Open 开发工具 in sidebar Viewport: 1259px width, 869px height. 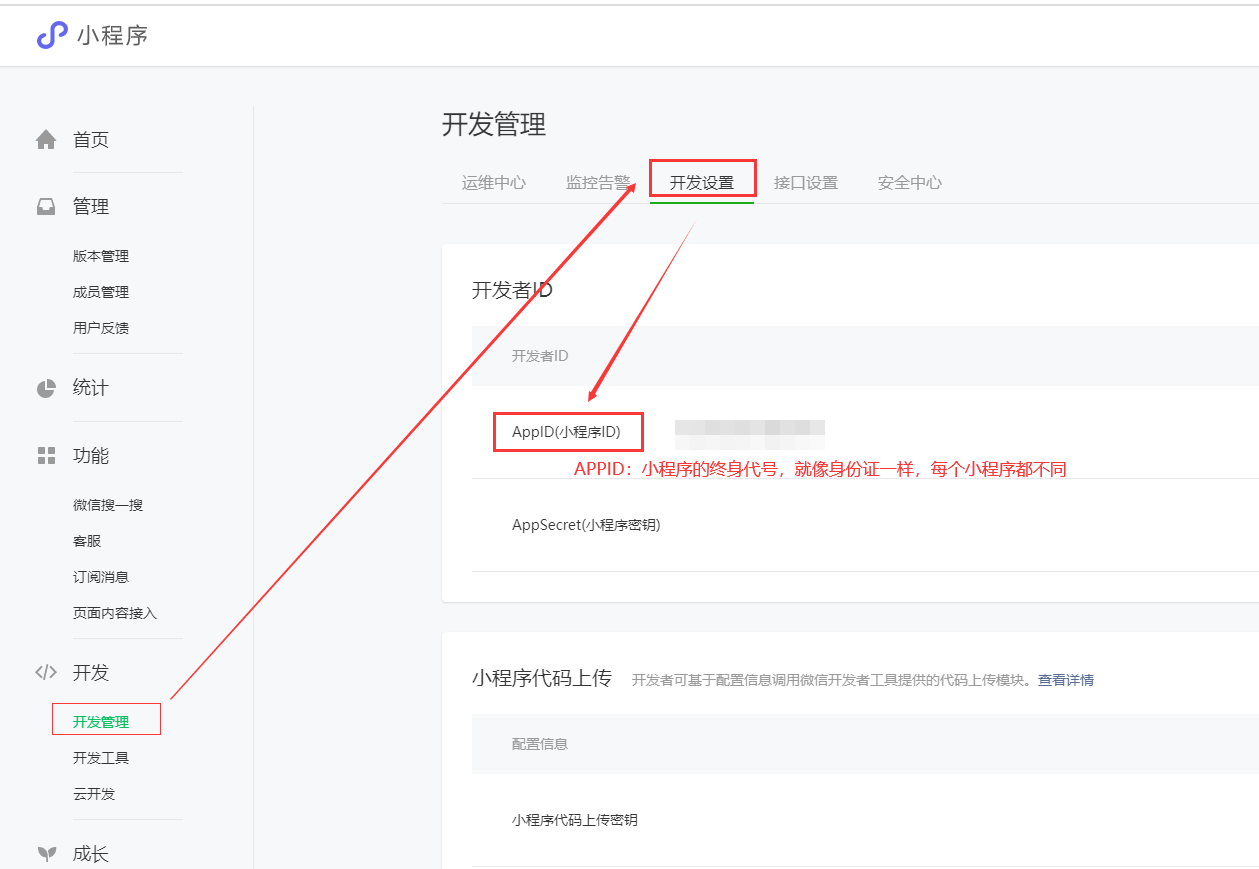click(x=101, y=758)
